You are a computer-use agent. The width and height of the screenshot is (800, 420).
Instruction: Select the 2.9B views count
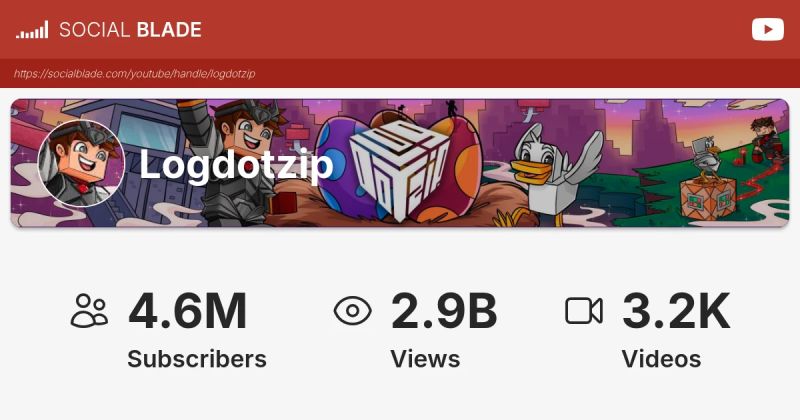coord(444,311)
